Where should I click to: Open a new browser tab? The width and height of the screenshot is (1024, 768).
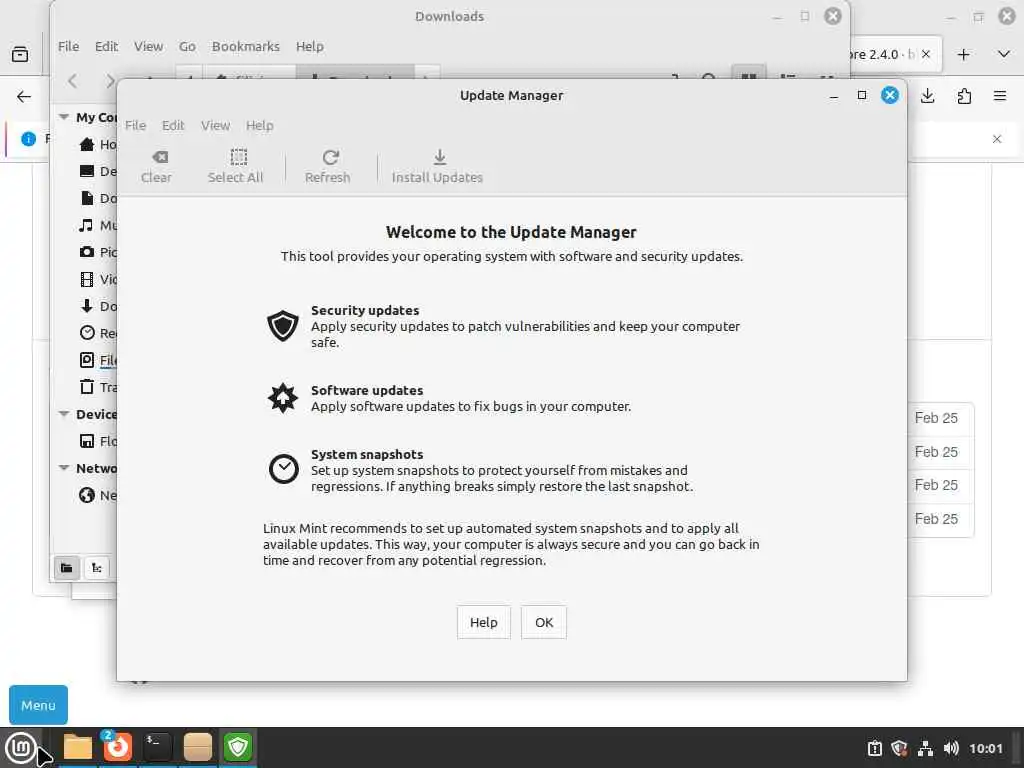tap(964, 55)
